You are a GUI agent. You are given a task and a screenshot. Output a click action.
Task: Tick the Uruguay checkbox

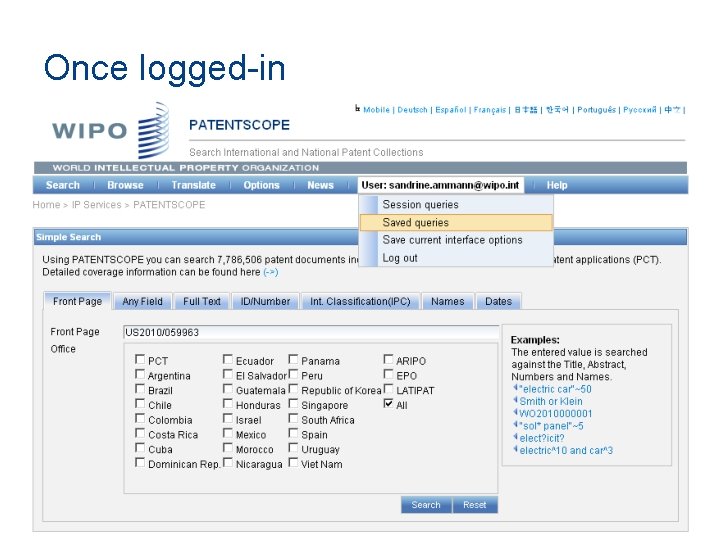click(x=293, y=447)
